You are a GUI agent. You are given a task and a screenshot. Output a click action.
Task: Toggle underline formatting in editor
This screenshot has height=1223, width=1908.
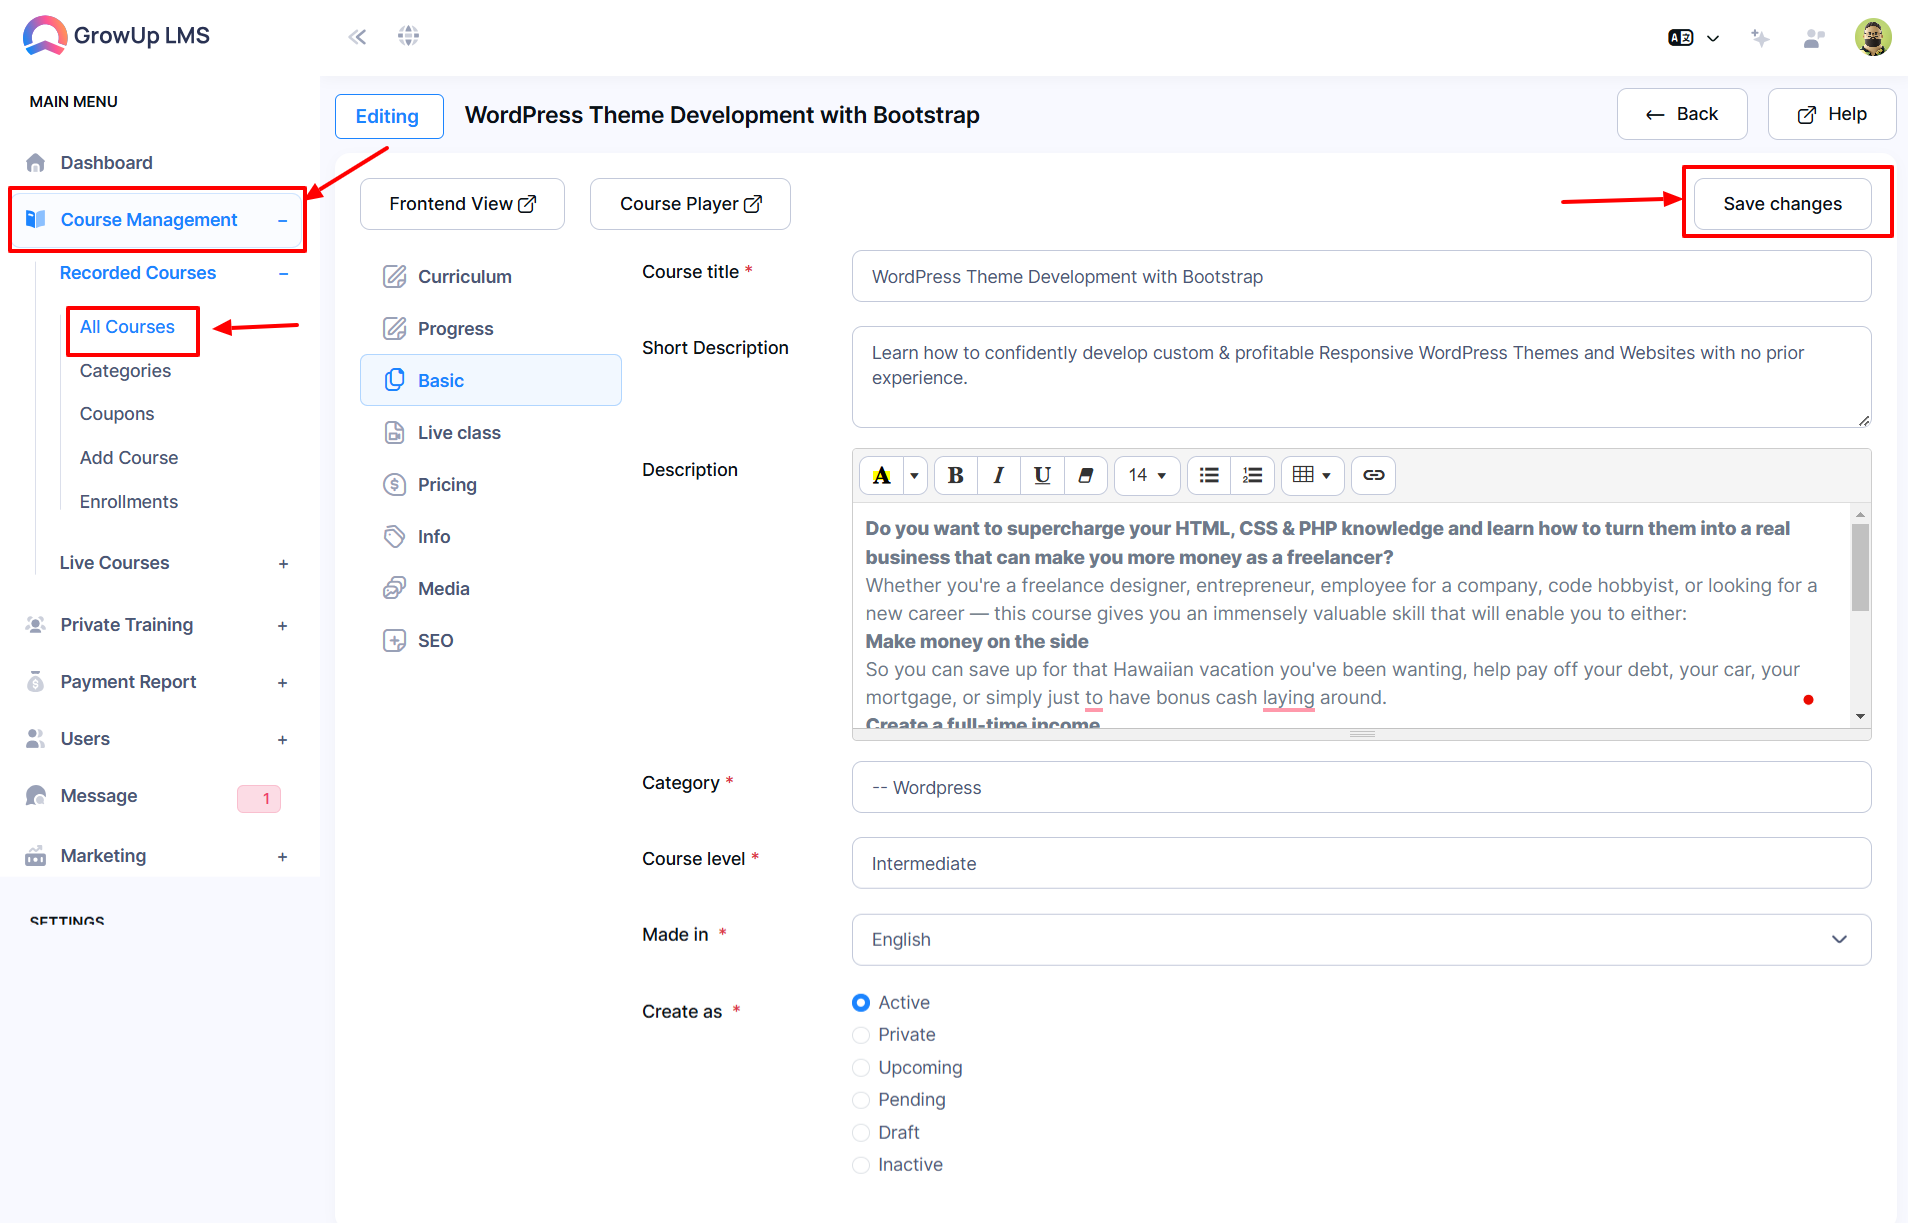(1042, 475)
